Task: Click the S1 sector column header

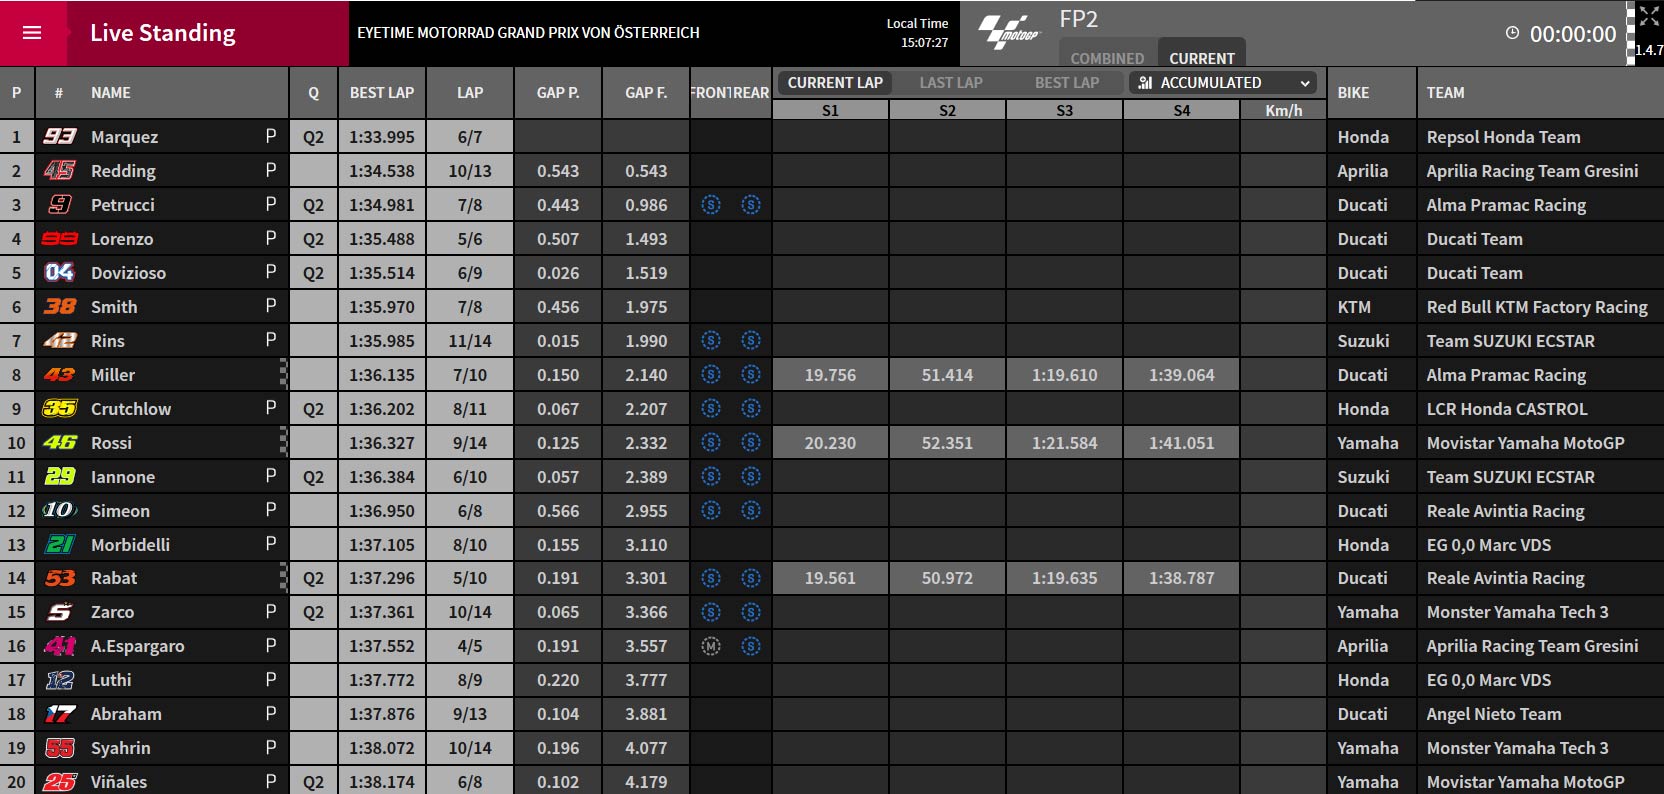Action: (830, 110)
